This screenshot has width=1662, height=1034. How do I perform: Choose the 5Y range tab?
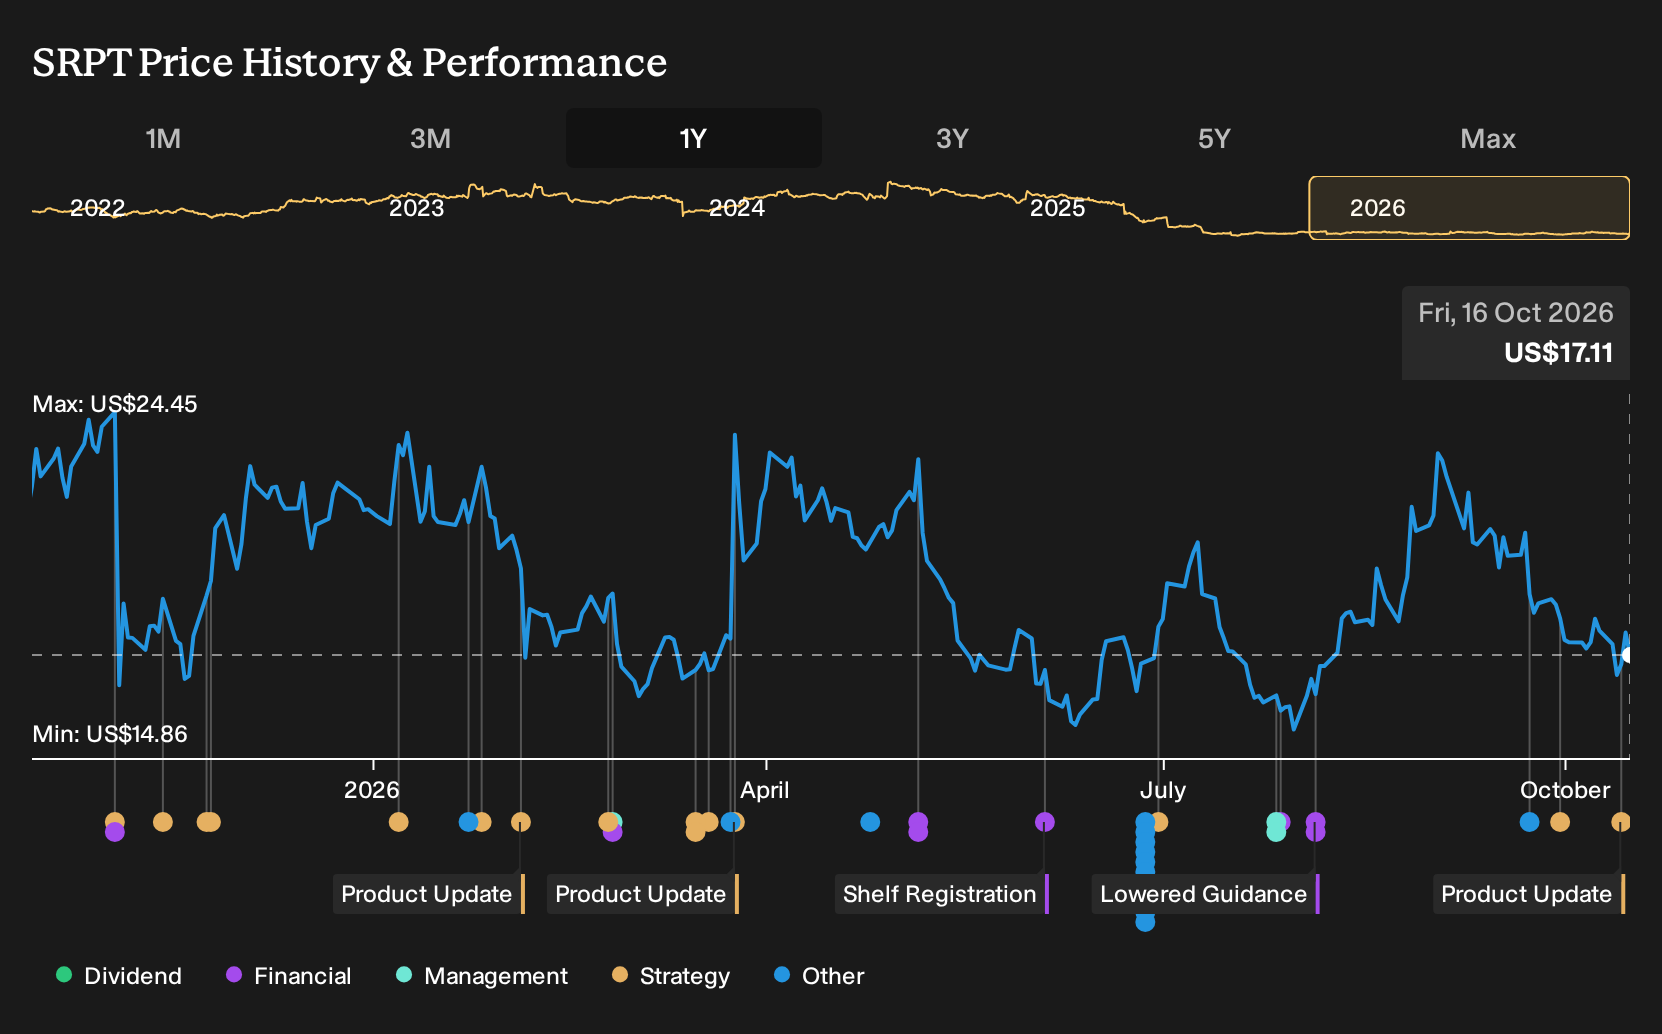1214,138
